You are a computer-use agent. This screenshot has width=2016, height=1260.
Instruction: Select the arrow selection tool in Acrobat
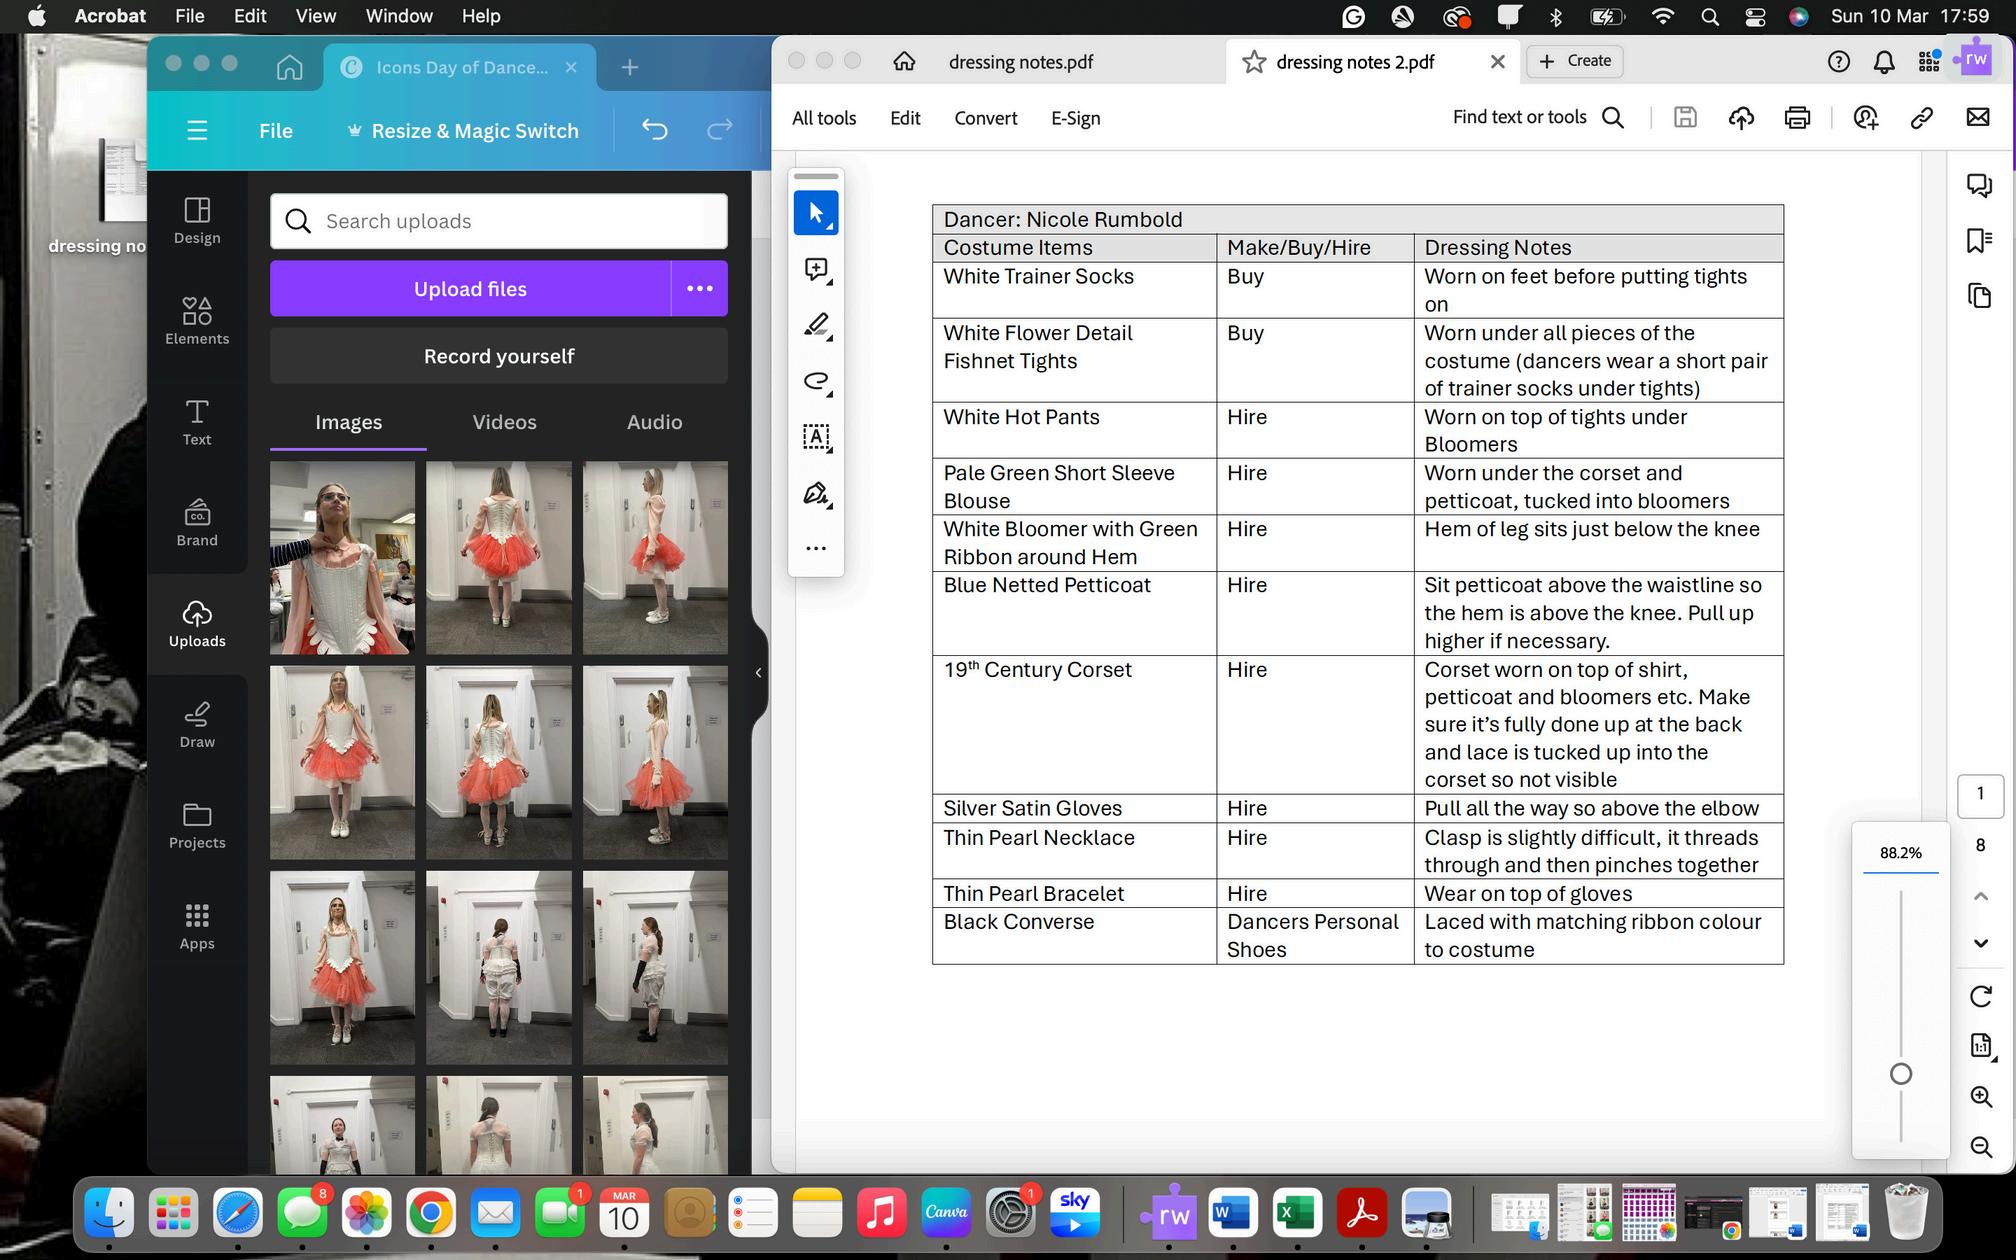pos(815,213)
